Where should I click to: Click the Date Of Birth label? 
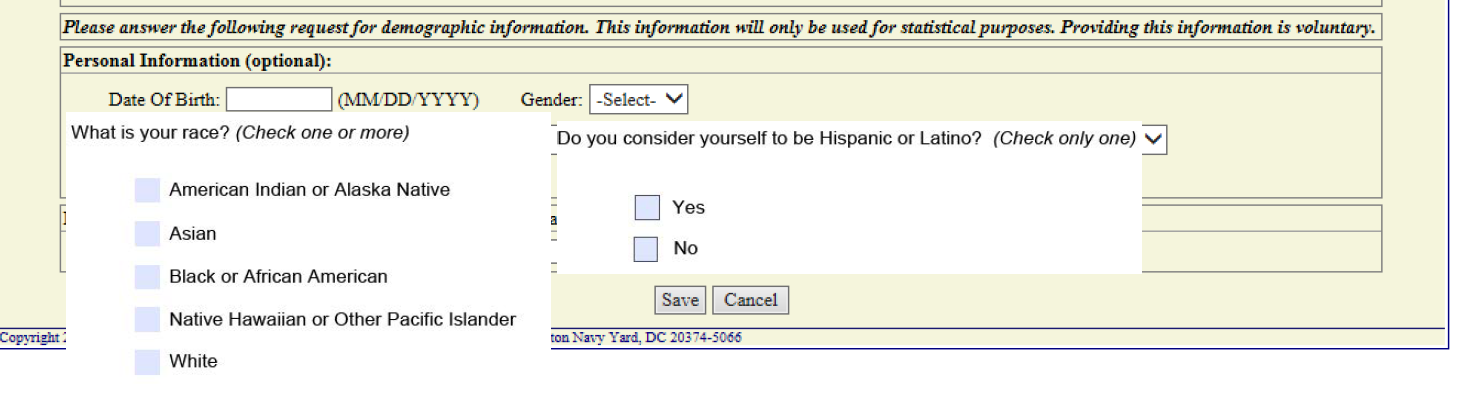pyautogui.click(x=164, y=100)
